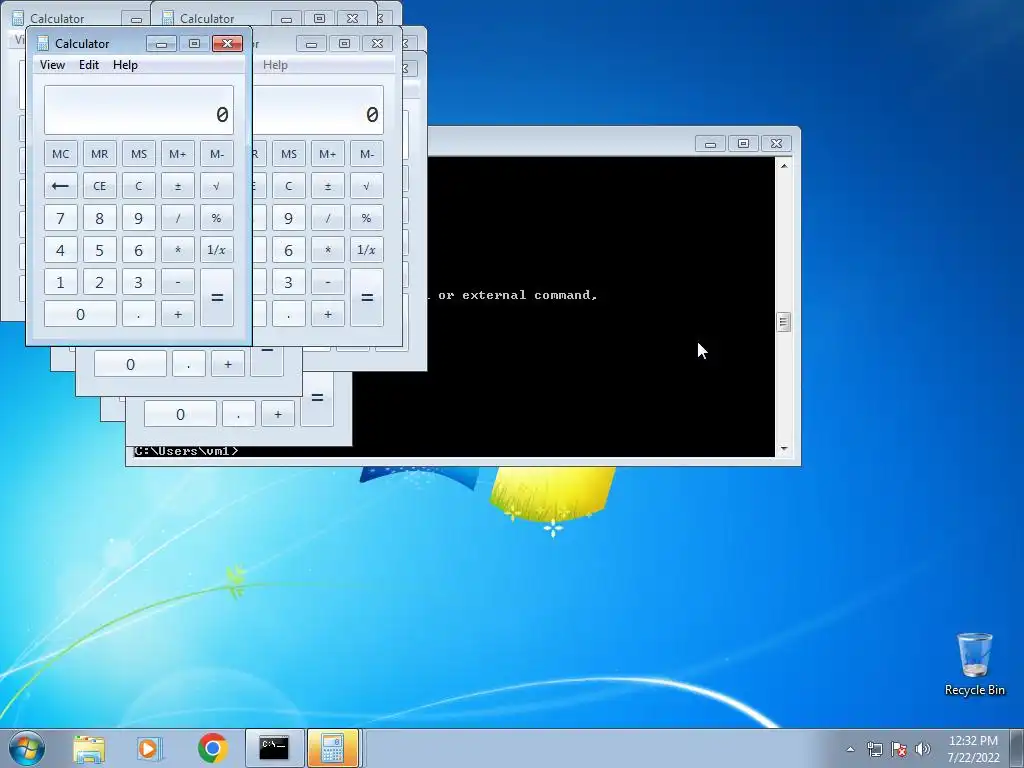Click the volume speaker tray icon

[x=923, y=749]
